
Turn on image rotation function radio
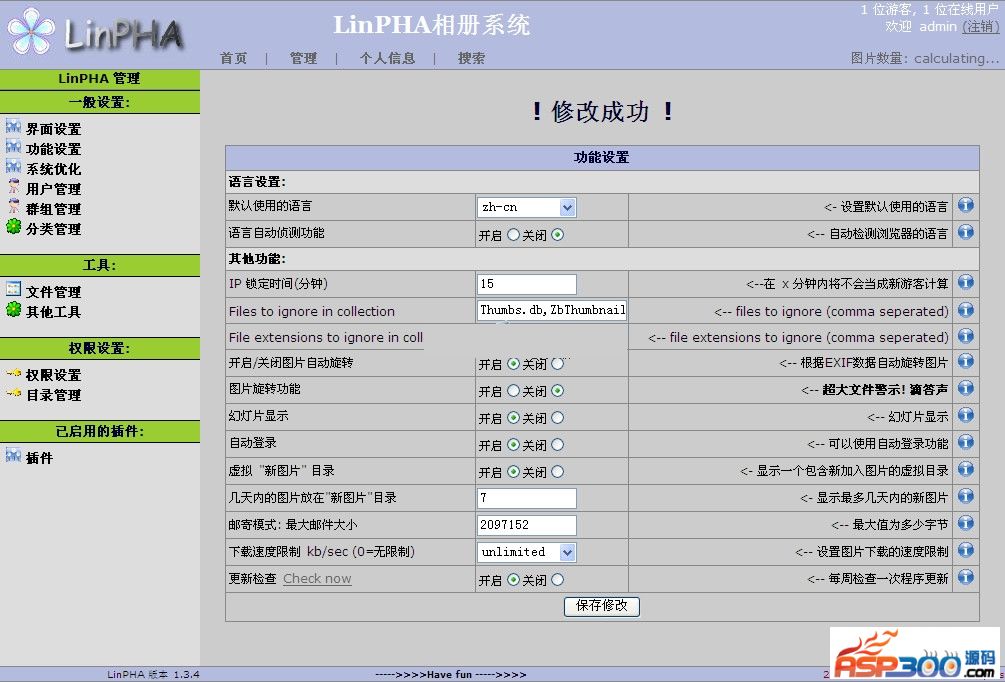[x=513, y=391]
